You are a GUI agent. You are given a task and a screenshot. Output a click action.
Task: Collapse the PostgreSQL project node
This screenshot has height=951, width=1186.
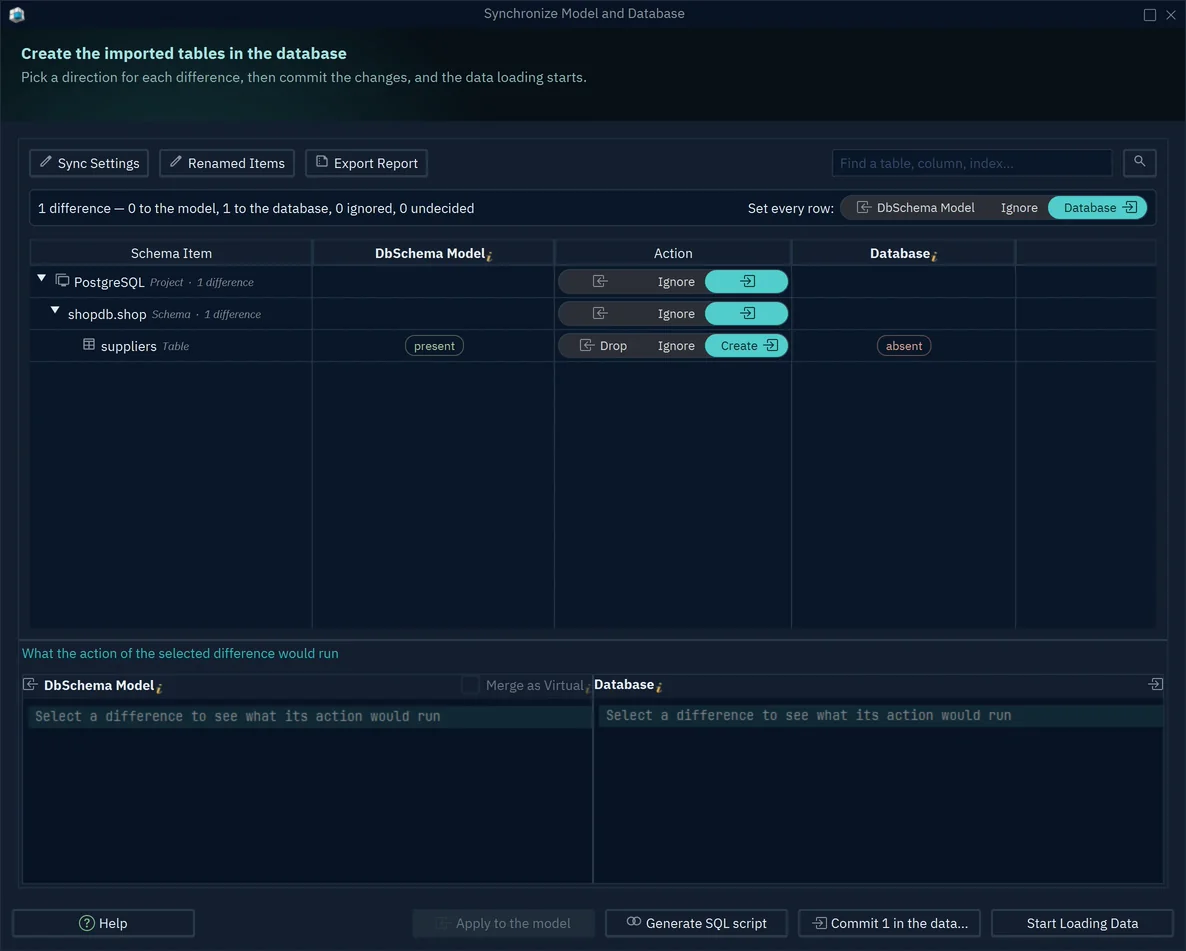point(42,279)
